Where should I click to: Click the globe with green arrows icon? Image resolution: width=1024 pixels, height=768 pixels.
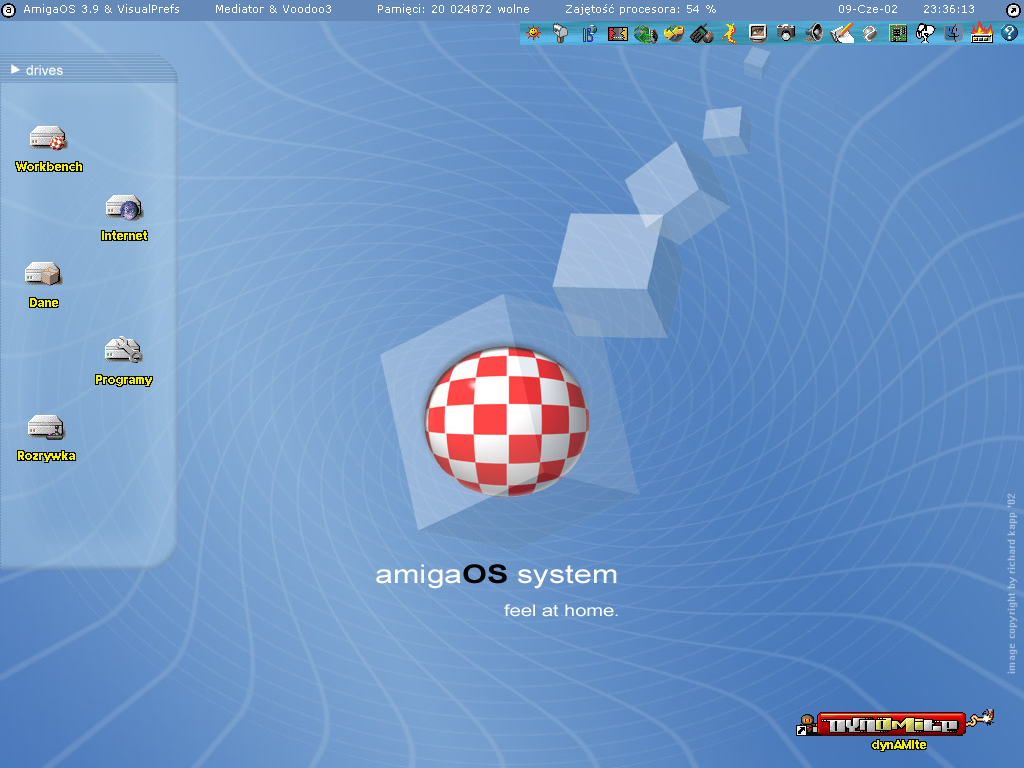pyautogui.click(x=645, y=33)
